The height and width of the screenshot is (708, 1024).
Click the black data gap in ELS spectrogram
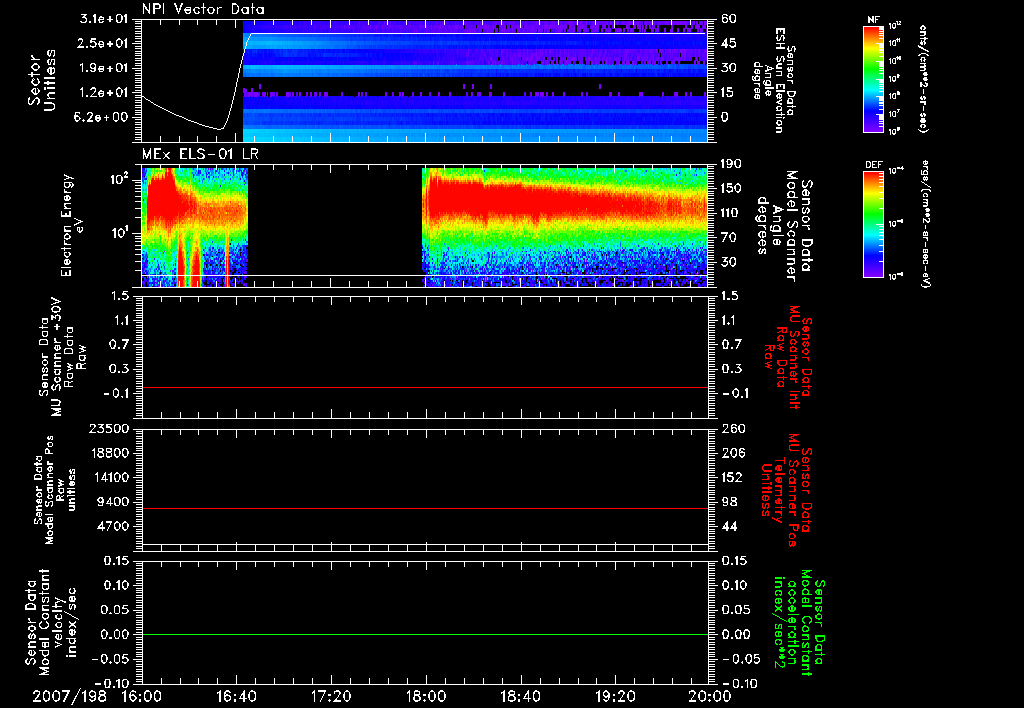tap(335, 226)
